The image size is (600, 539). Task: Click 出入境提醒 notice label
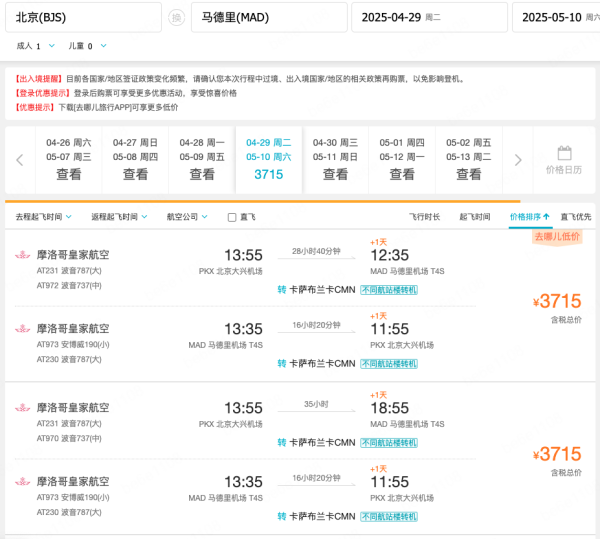[x=39, y=79]
